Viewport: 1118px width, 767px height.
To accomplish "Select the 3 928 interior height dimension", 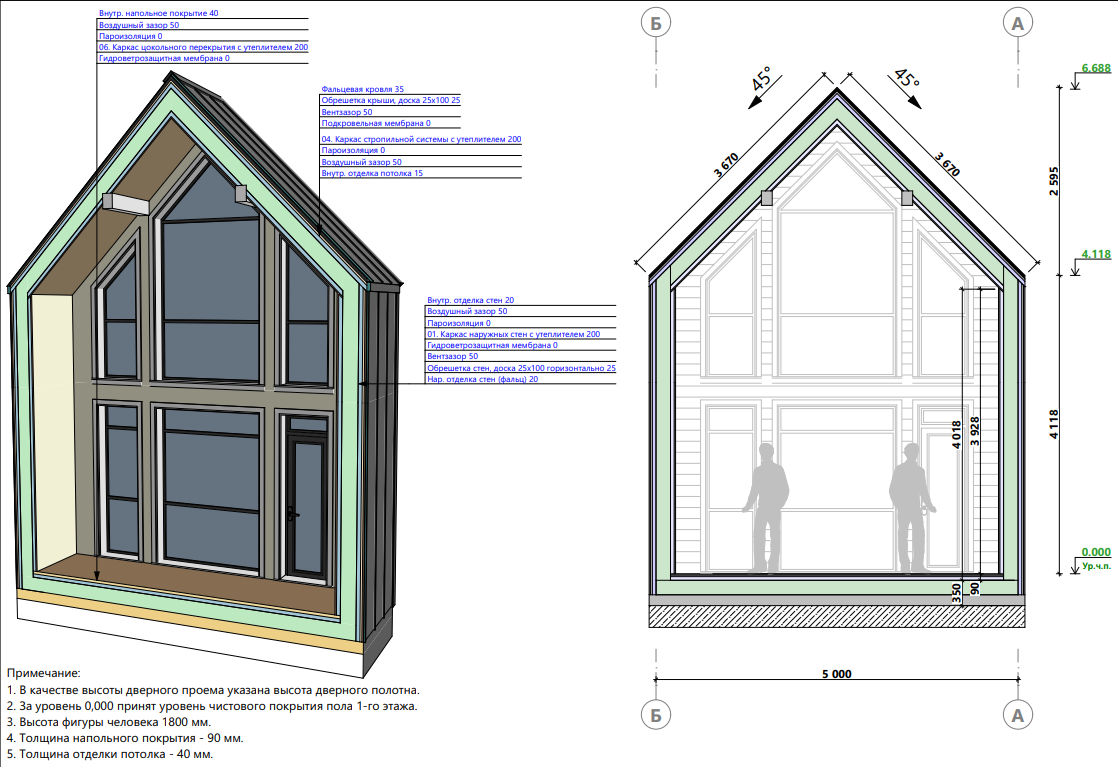I will coord(987,431).
